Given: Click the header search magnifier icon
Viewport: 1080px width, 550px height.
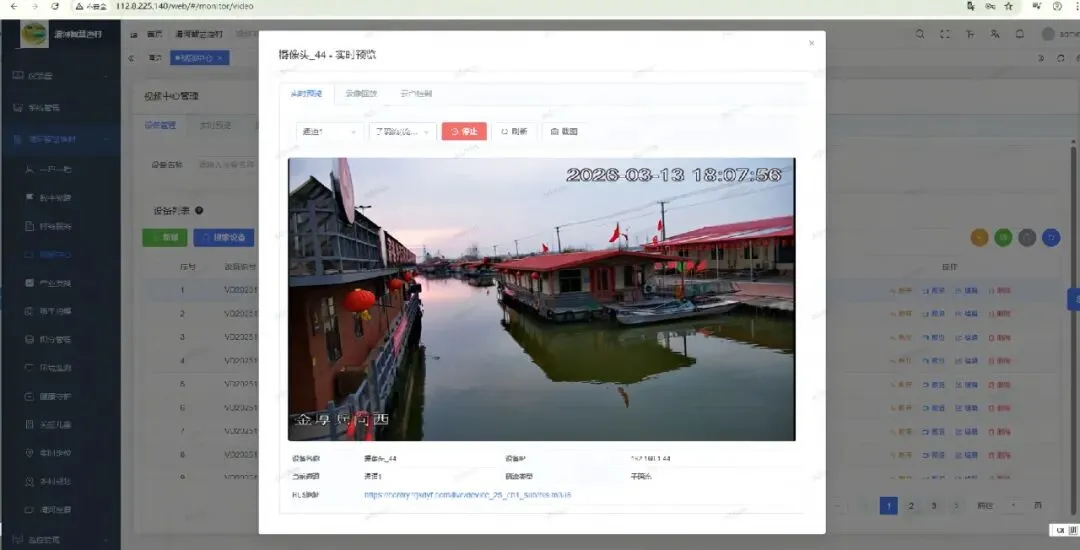Looking at the screenshot, I should (x=920, y=34).
